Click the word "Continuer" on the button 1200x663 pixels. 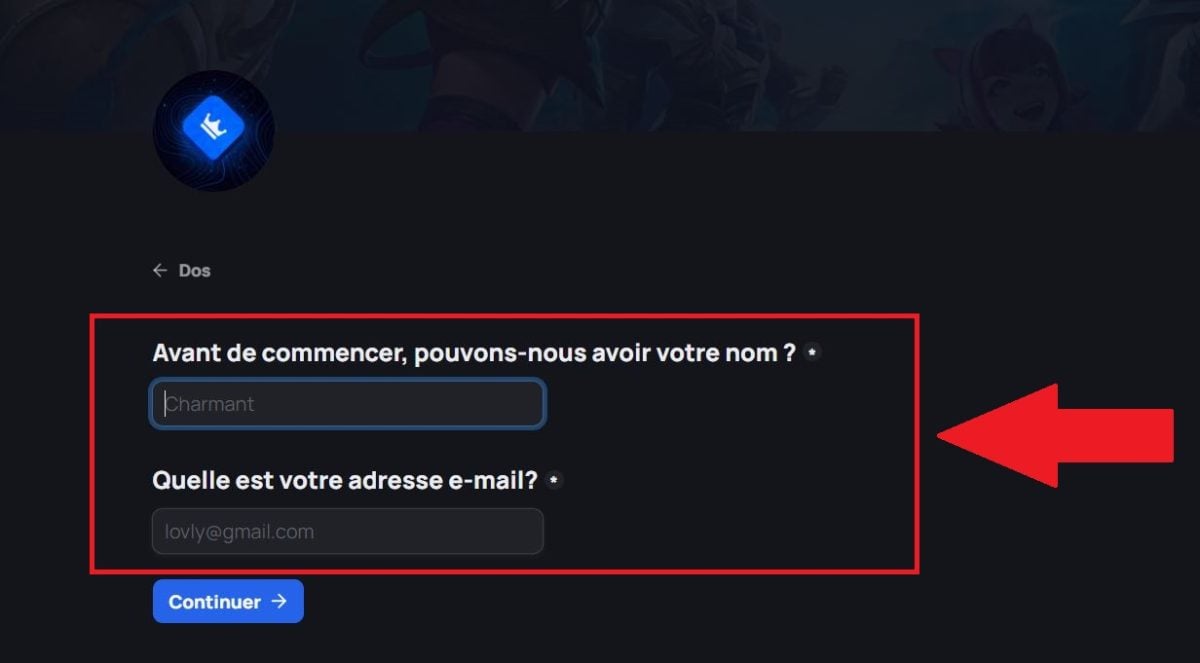point(214,602)
